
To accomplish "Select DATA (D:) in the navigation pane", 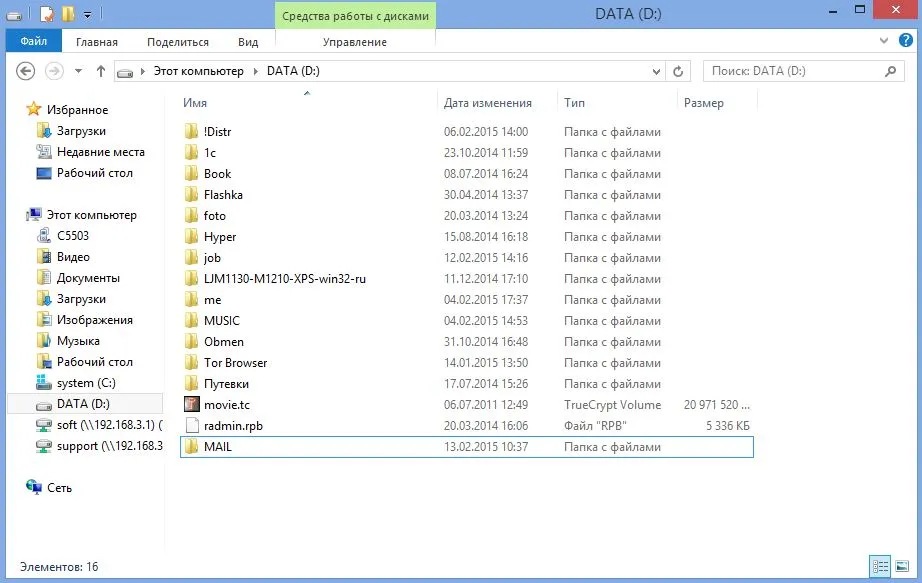I will [85, 404].
